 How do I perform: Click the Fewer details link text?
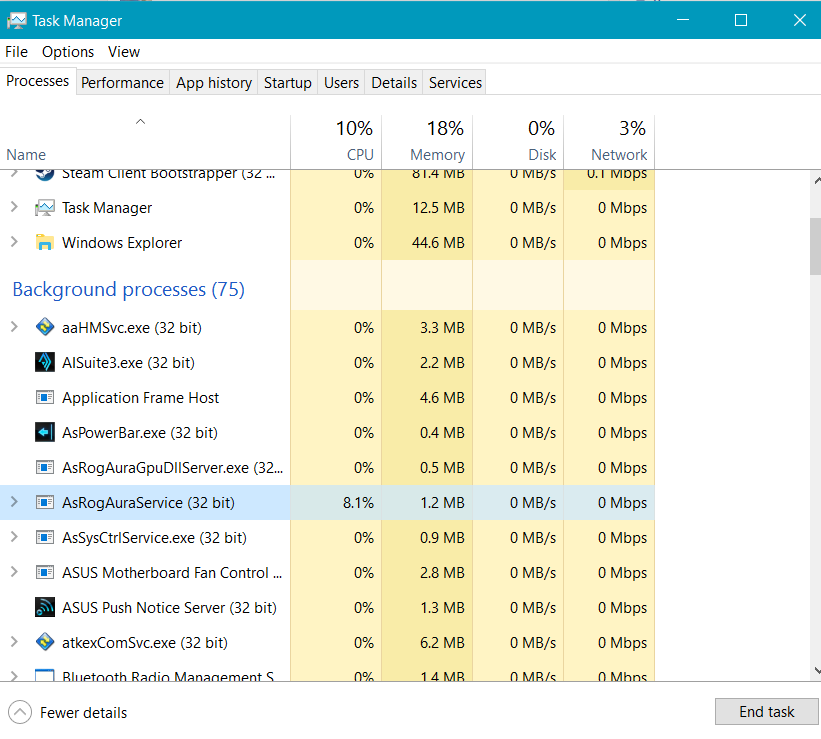pyautogui.click(x=84, y=713)
